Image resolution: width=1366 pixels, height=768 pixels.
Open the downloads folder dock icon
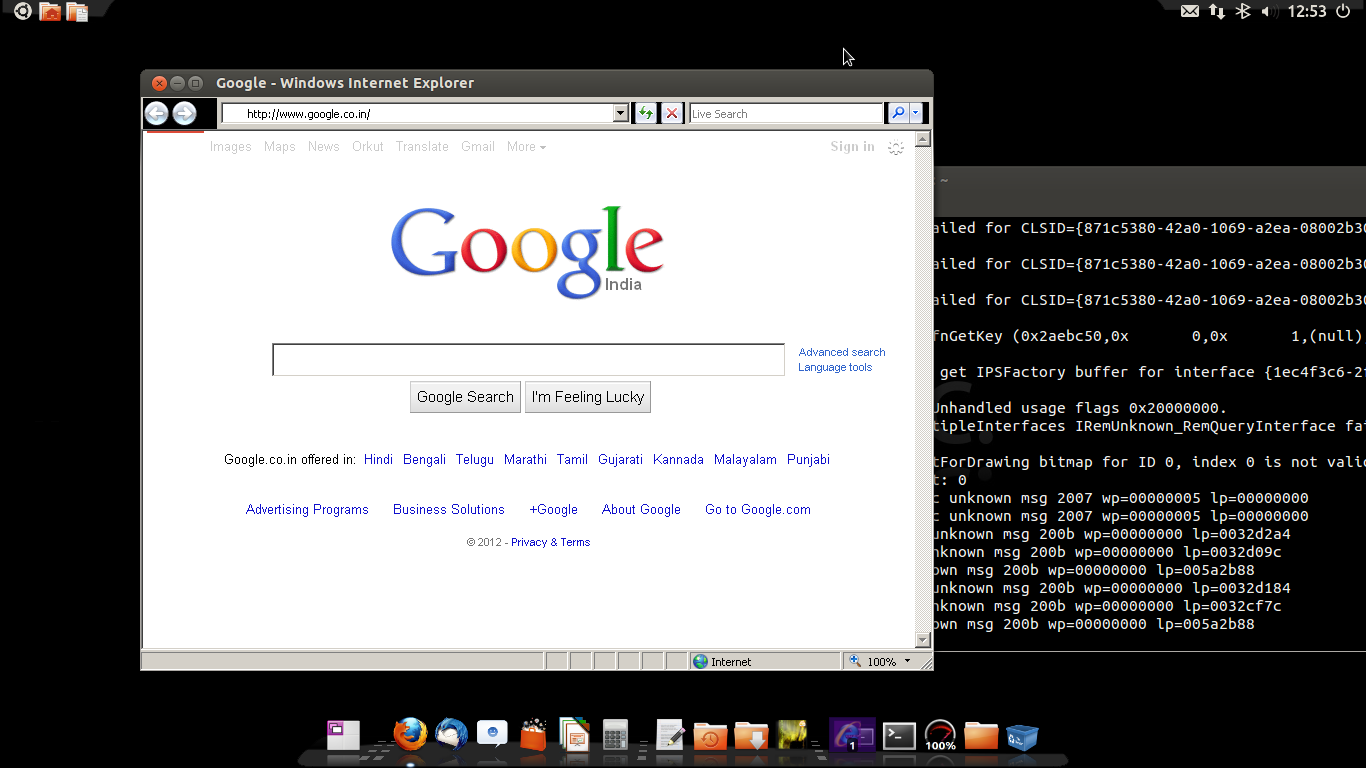[x=751, y=736]
